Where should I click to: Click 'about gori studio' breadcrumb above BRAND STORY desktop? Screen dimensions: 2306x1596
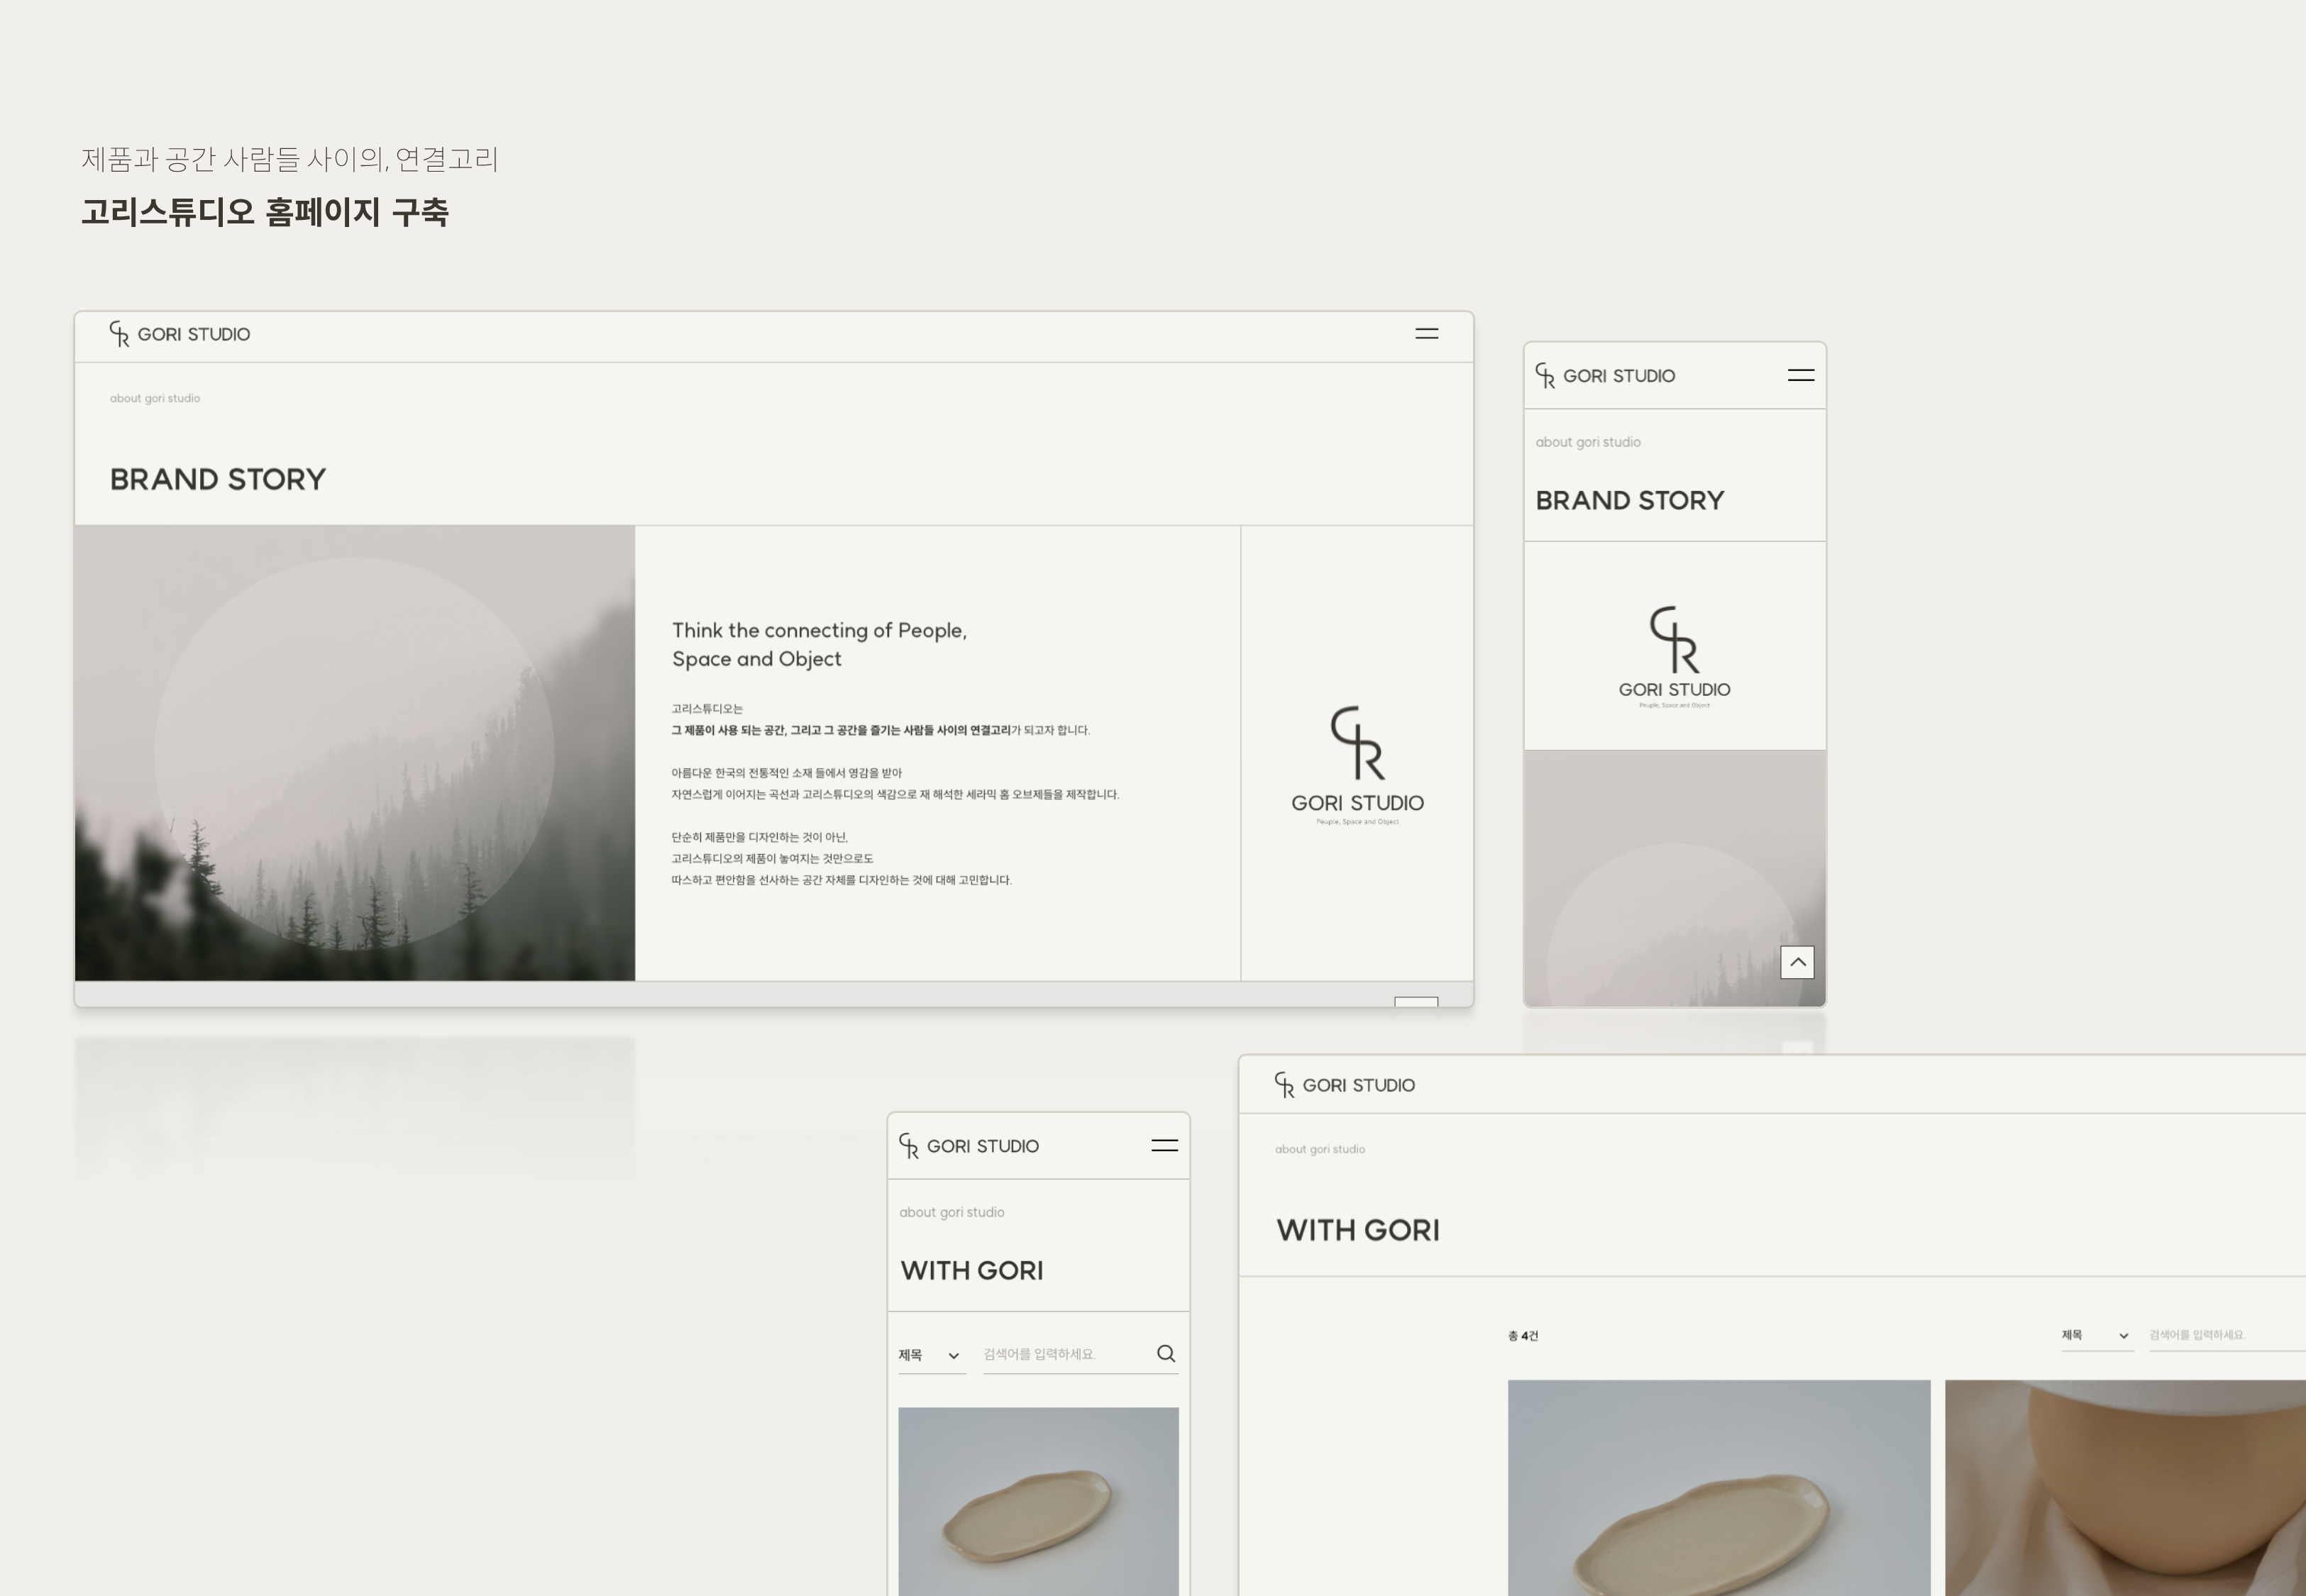point(155,399)
